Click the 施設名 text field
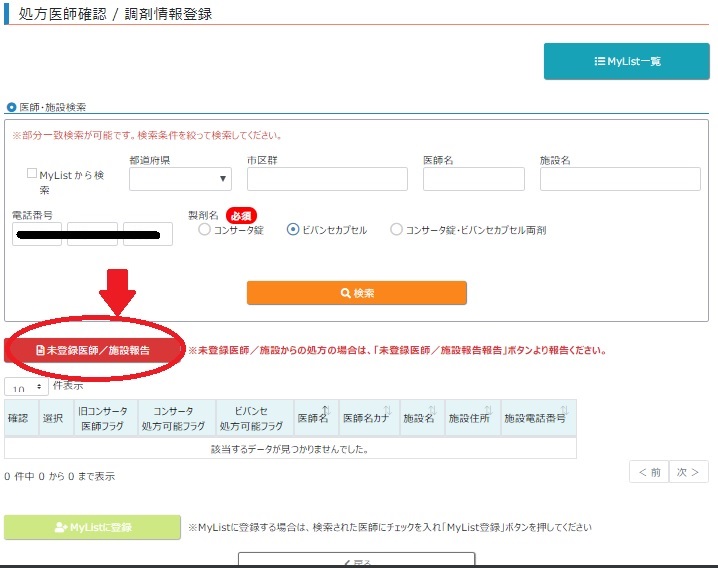The width and height of the screenshot is (718, 568). click(620, 179)
